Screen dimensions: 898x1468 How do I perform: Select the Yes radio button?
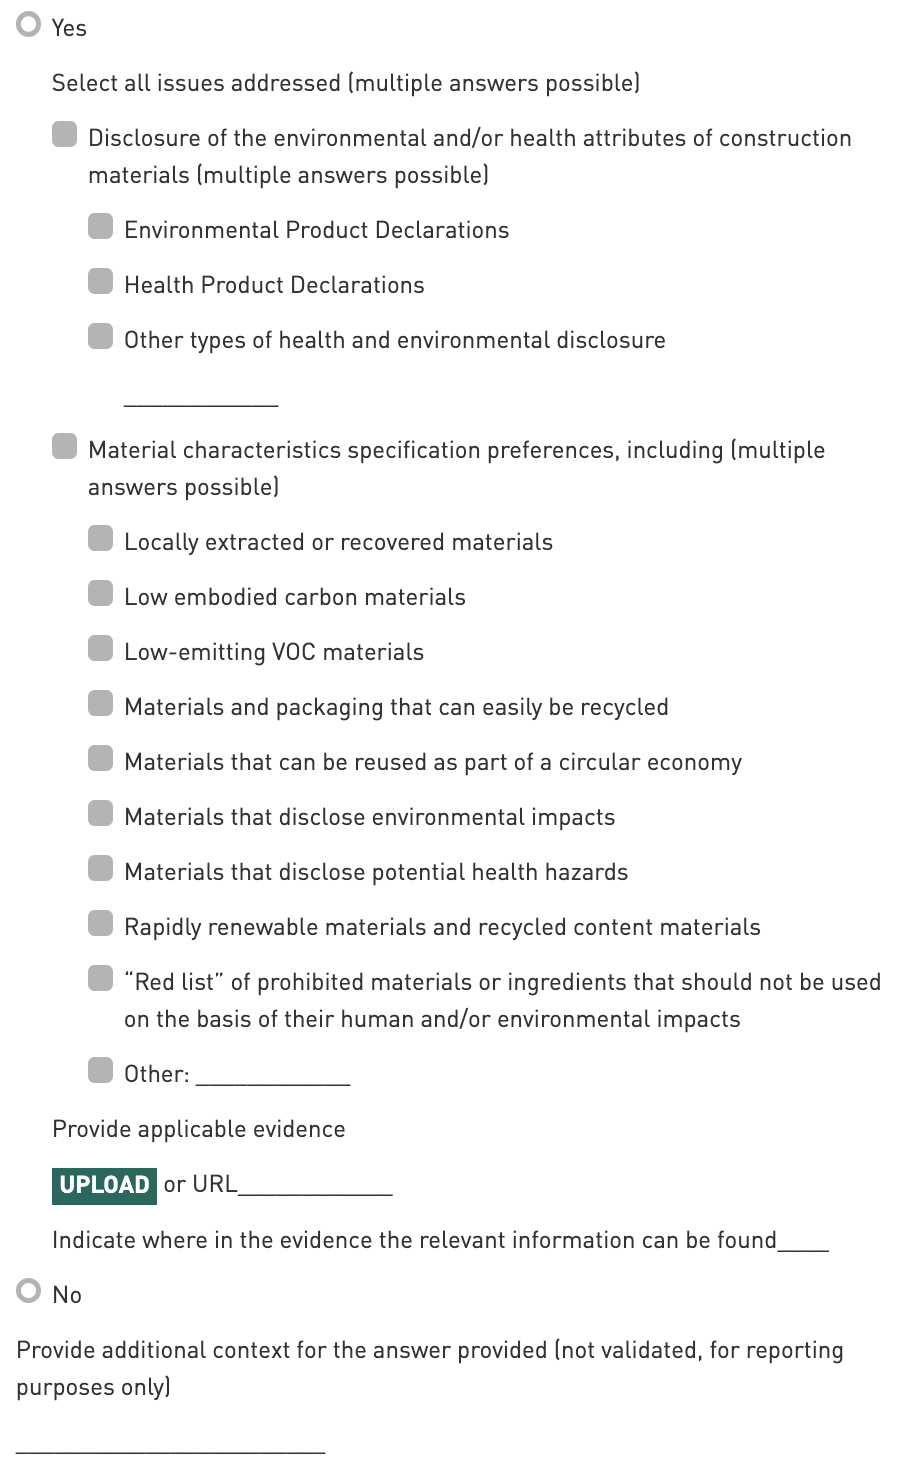point(29,25)
